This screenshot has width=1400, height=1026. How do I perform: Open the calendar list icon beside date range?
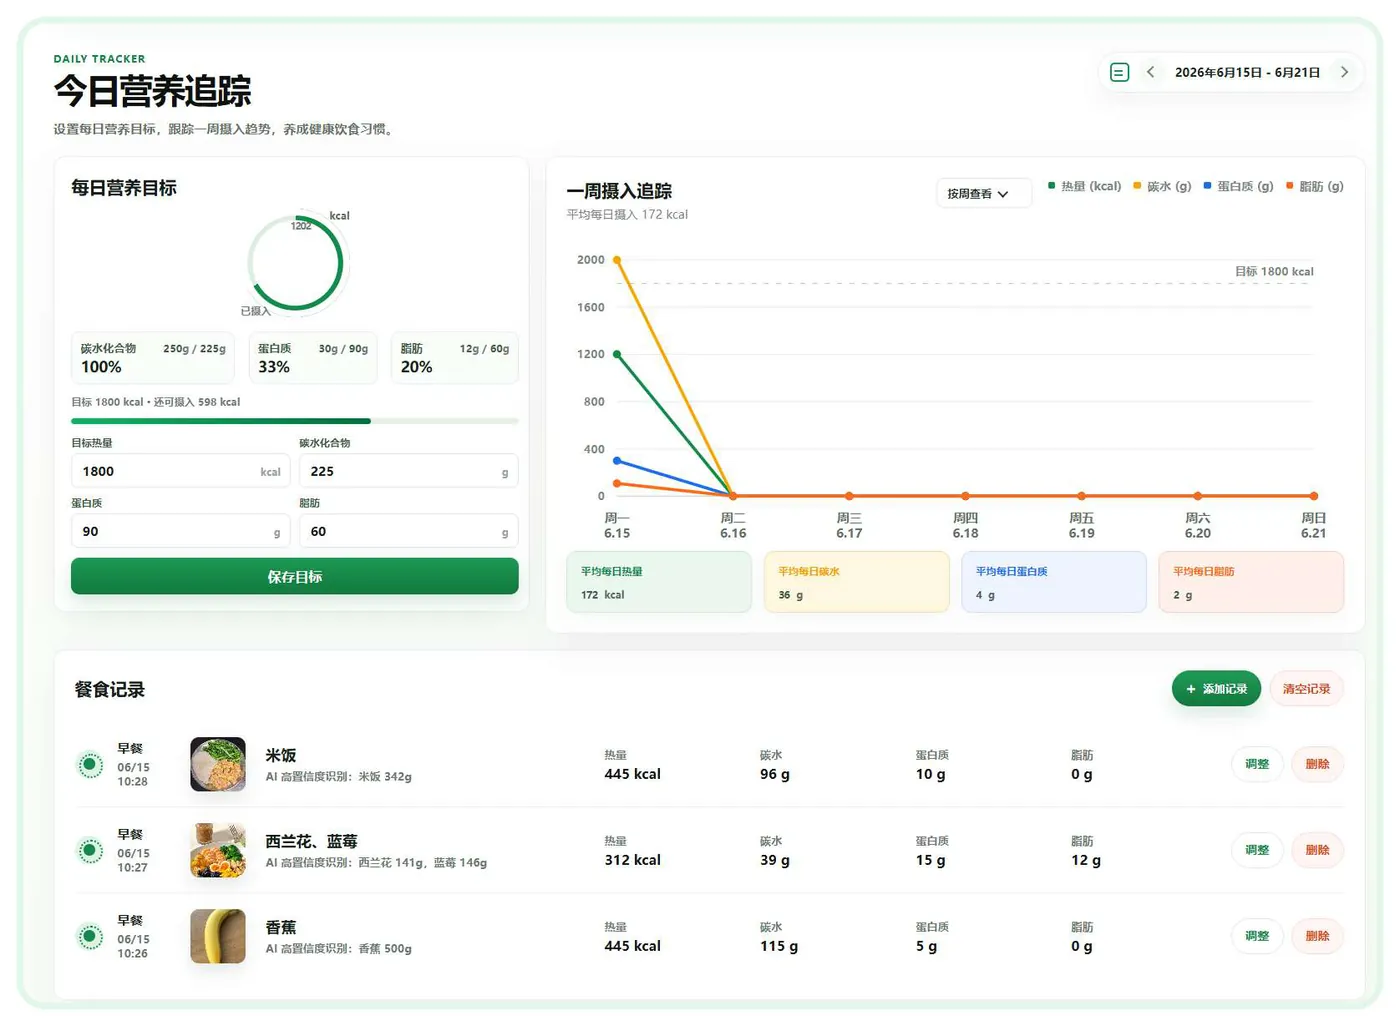[x=1120, y=72]
